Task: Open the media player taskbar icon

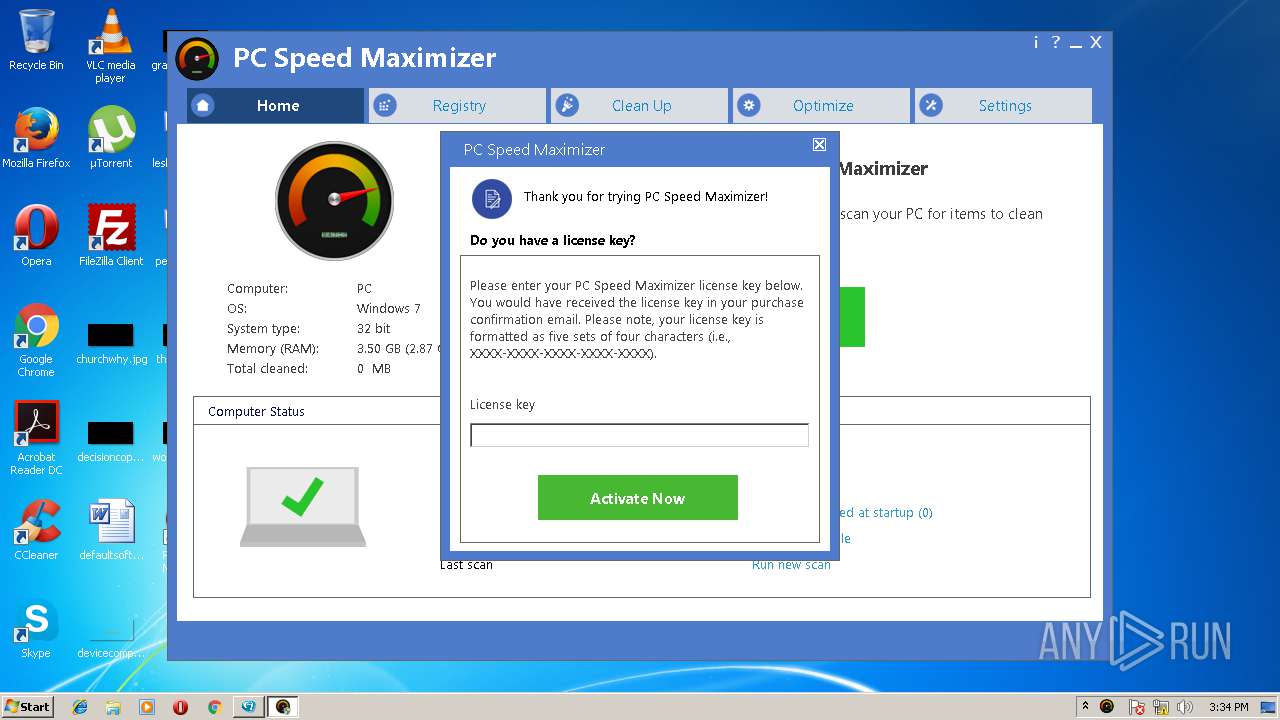Action: click(x=147, y=707)
